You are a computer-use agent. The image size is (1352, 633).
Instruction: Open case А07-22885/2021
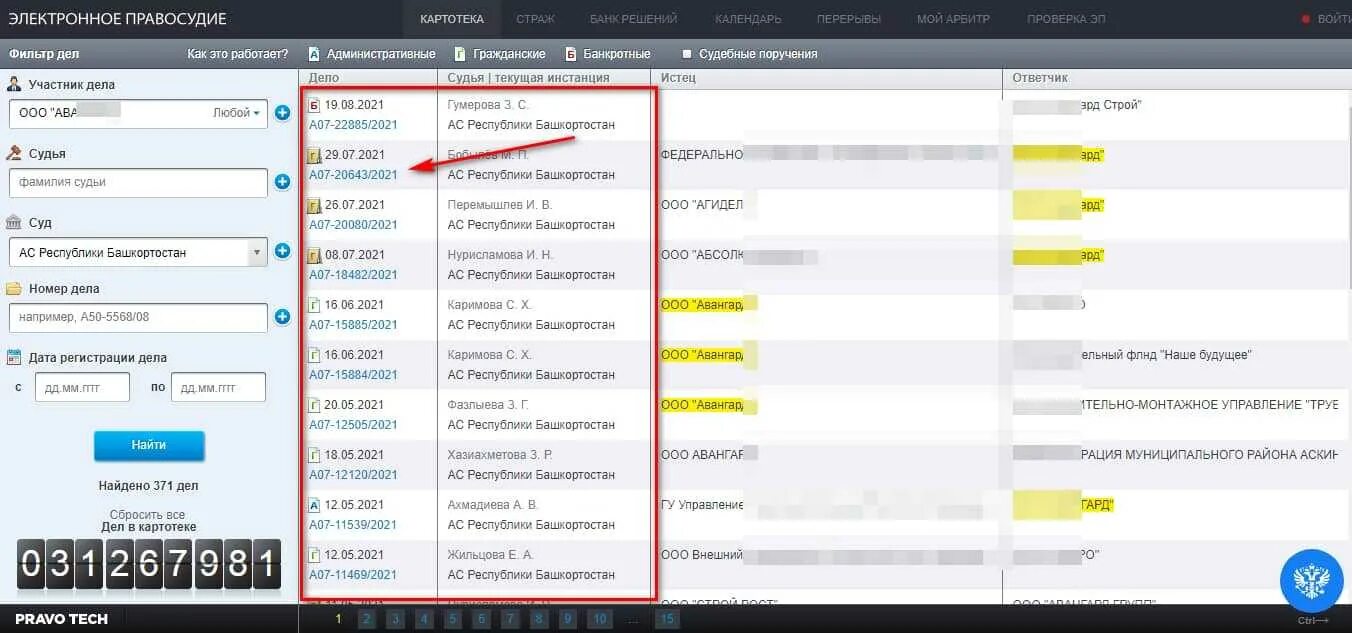[x=353, y=125]
